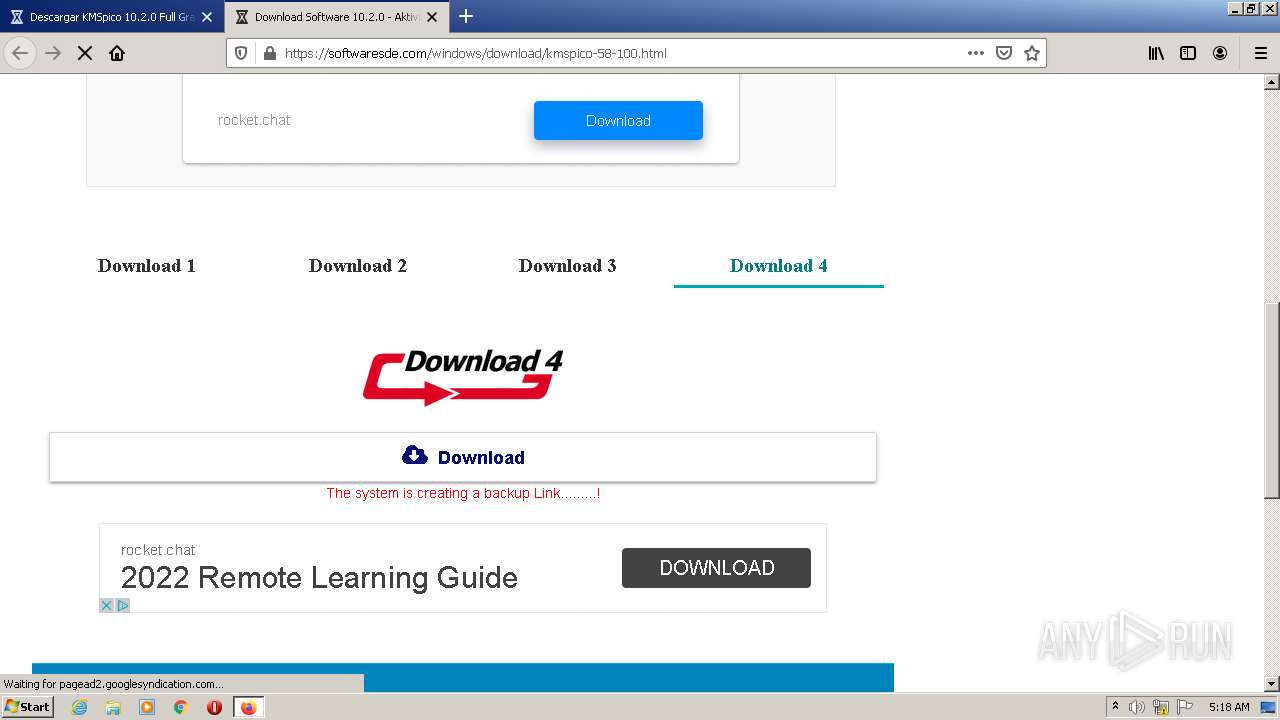This screenshot has width=1280, height=720.
Task: Bookmark this page with star
Action: point(1032,53)
